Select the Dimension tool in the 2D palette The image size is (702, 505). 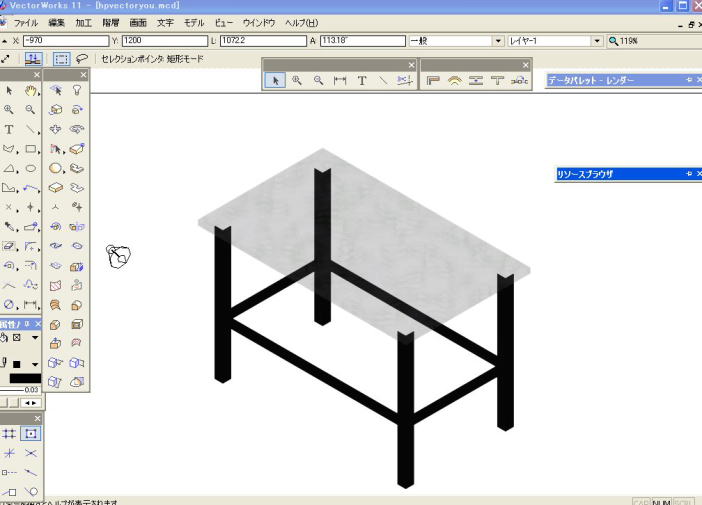(30, 305)
